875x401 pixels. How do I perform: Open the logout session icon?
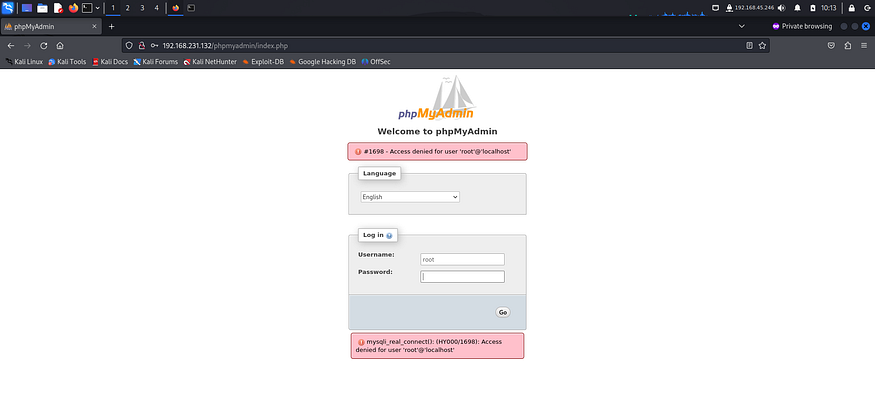pyautogui.click(x=867, y=8)
